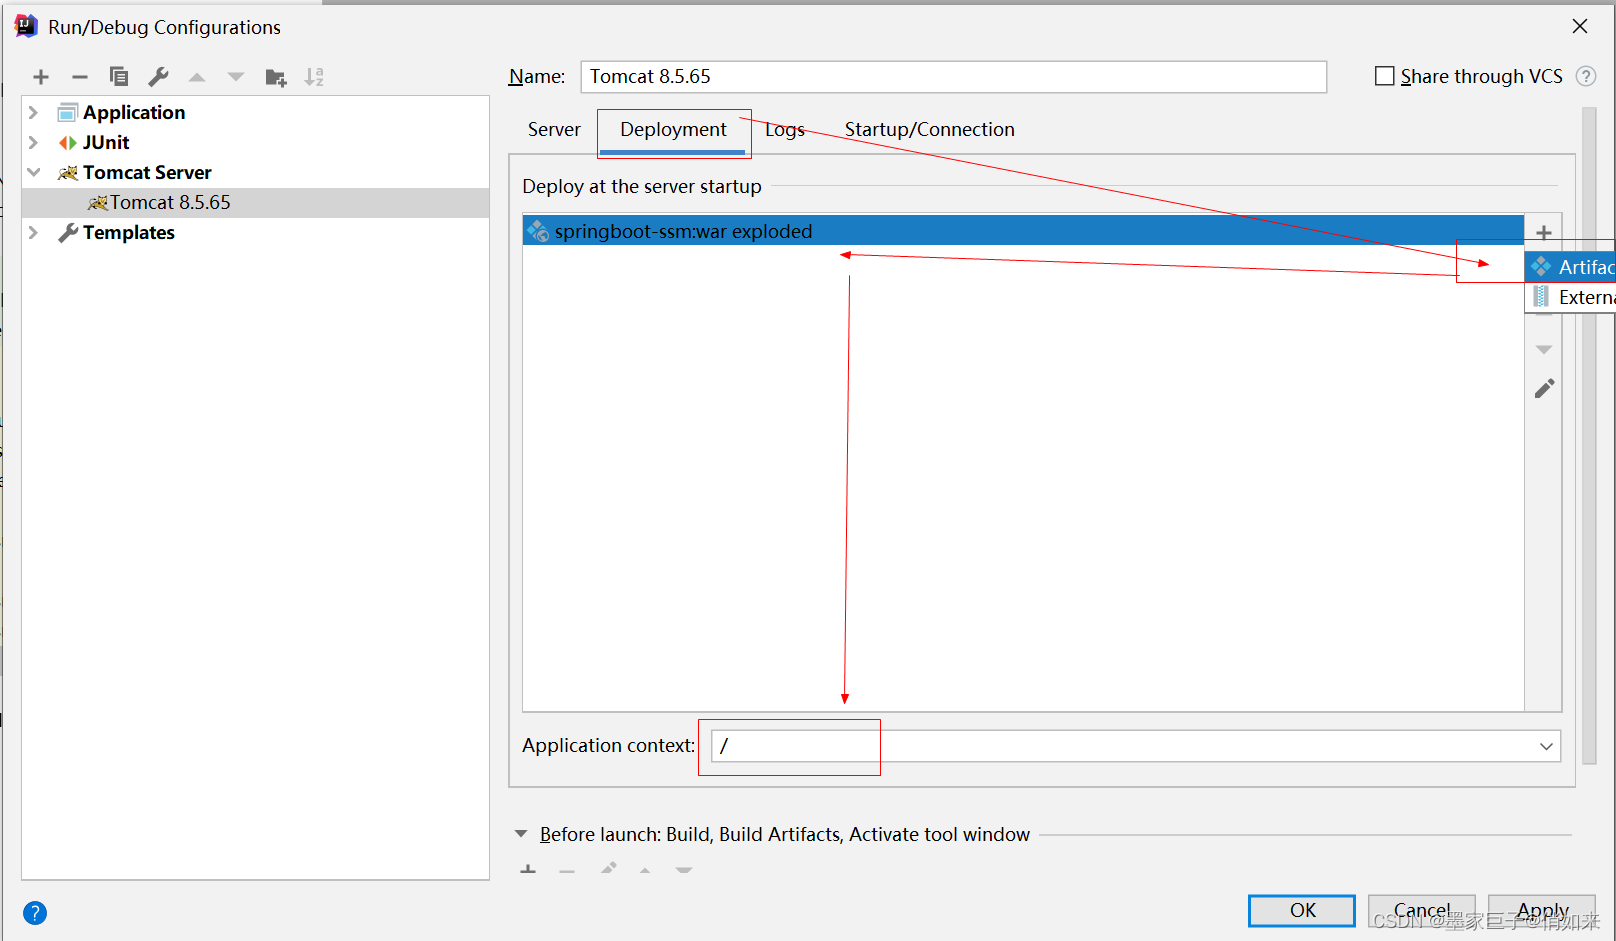Move before launch task up
Image resolution: width=1616 pixels, height=941 pixels.
click(645, 870)
